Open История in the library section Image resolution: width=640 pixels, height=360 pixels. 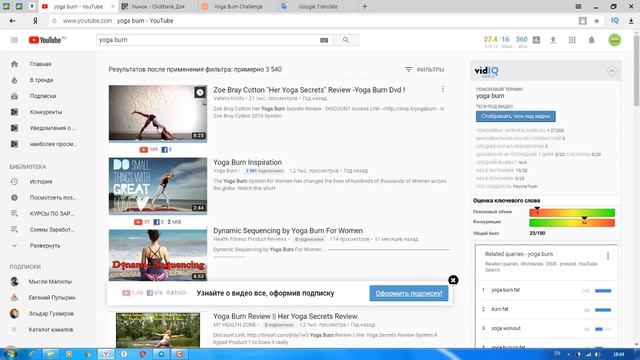point(41,182)
